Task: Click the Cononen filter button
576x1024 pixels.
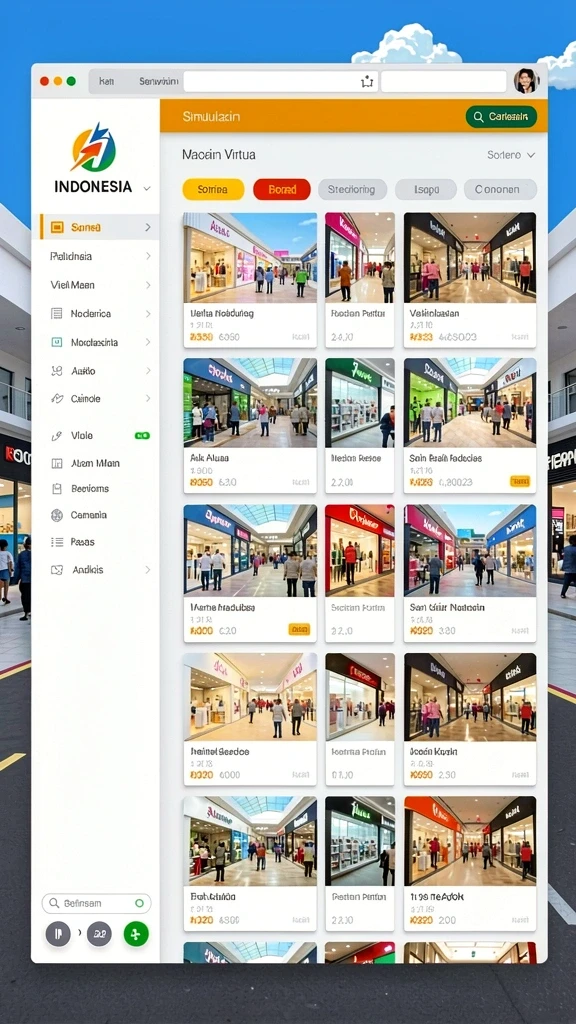Action: [x=500, y=189]
